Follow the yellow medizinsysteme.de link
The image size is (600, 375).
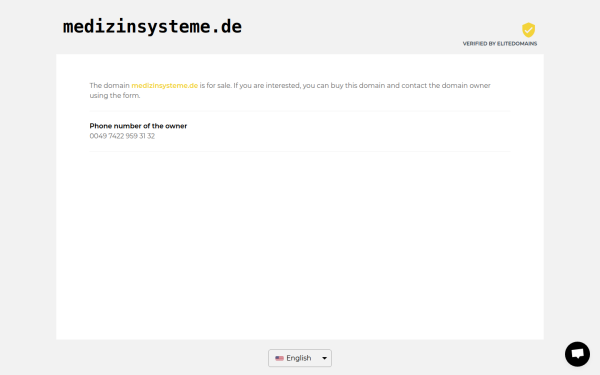[x=165, y=85]
